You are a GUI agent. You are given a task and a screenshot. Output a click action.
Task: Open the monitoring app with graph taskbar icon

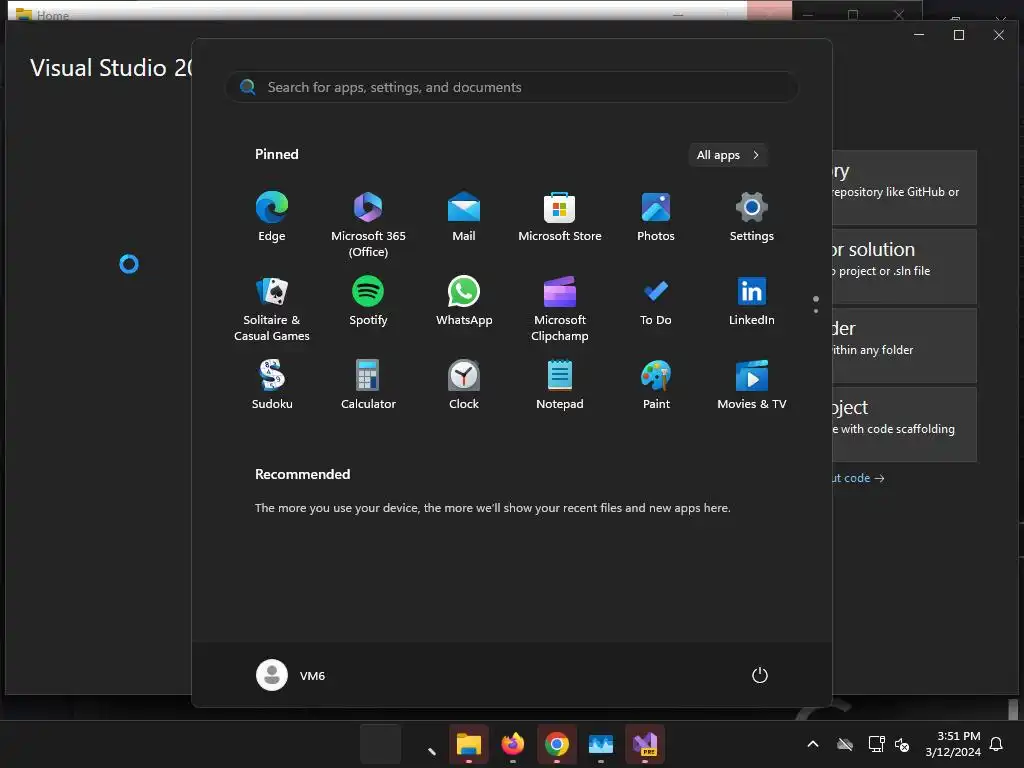(601, 744)
